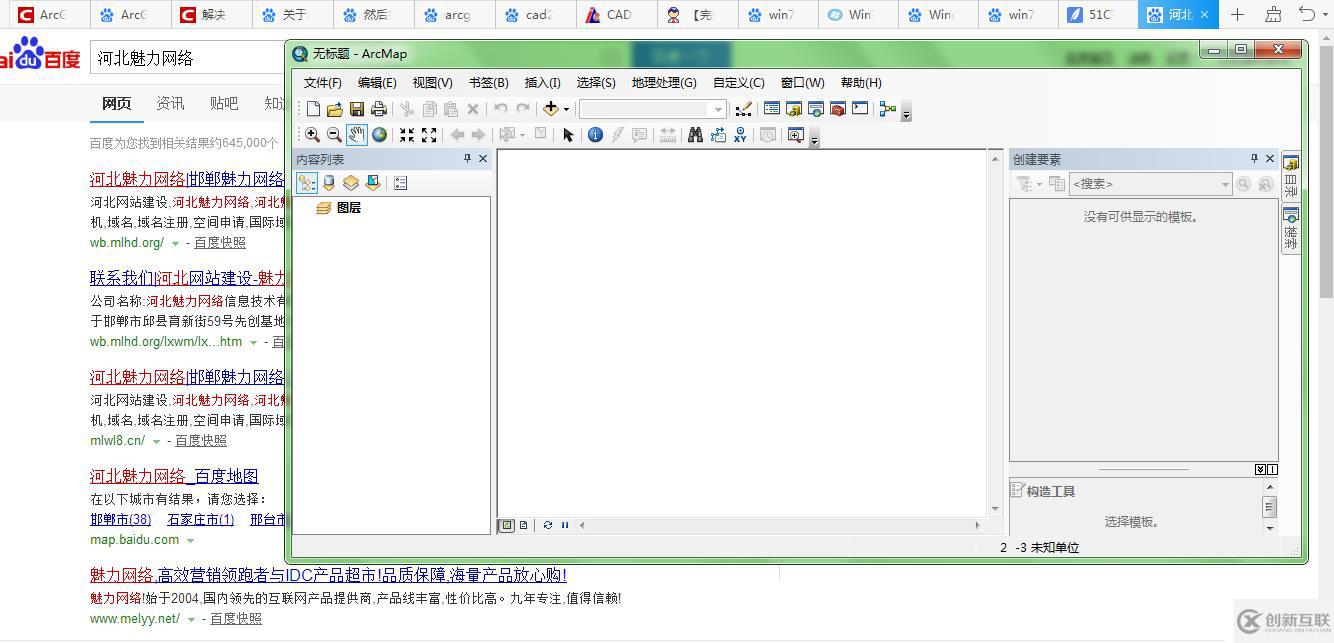Print the map using the printer icon
Viewport: 1334px width, 643px height.
pos(379,109)
